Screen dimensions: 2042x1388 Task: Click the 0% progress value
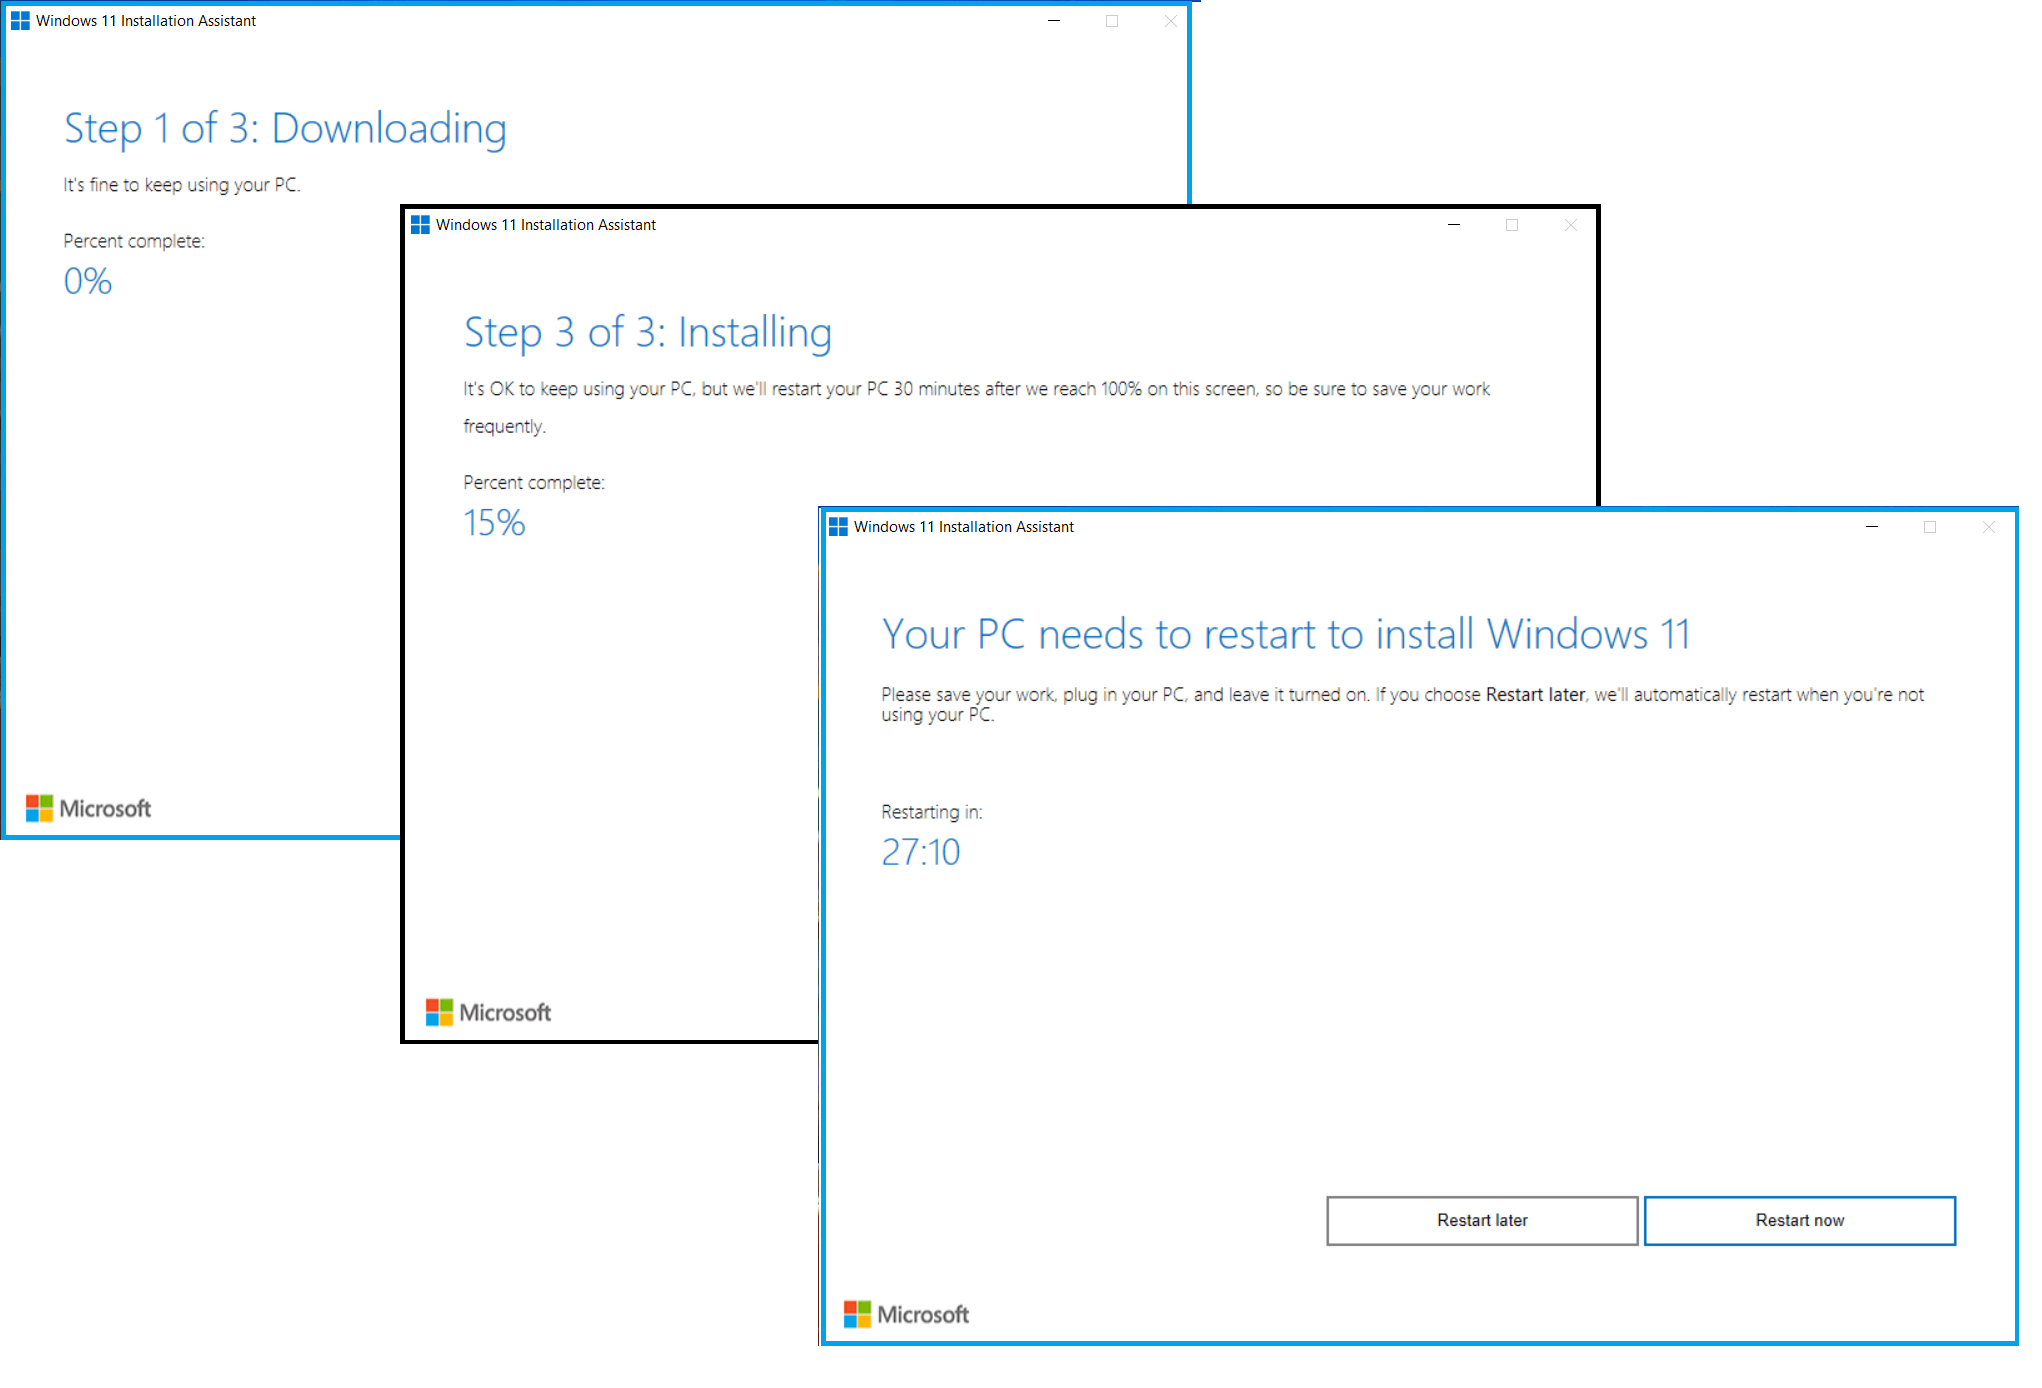[88, 281]
